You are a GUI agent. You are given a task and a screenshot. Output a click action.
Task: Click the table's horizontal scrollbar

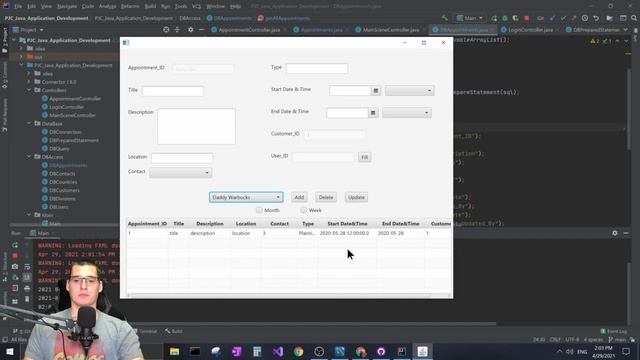click(280, 295)
